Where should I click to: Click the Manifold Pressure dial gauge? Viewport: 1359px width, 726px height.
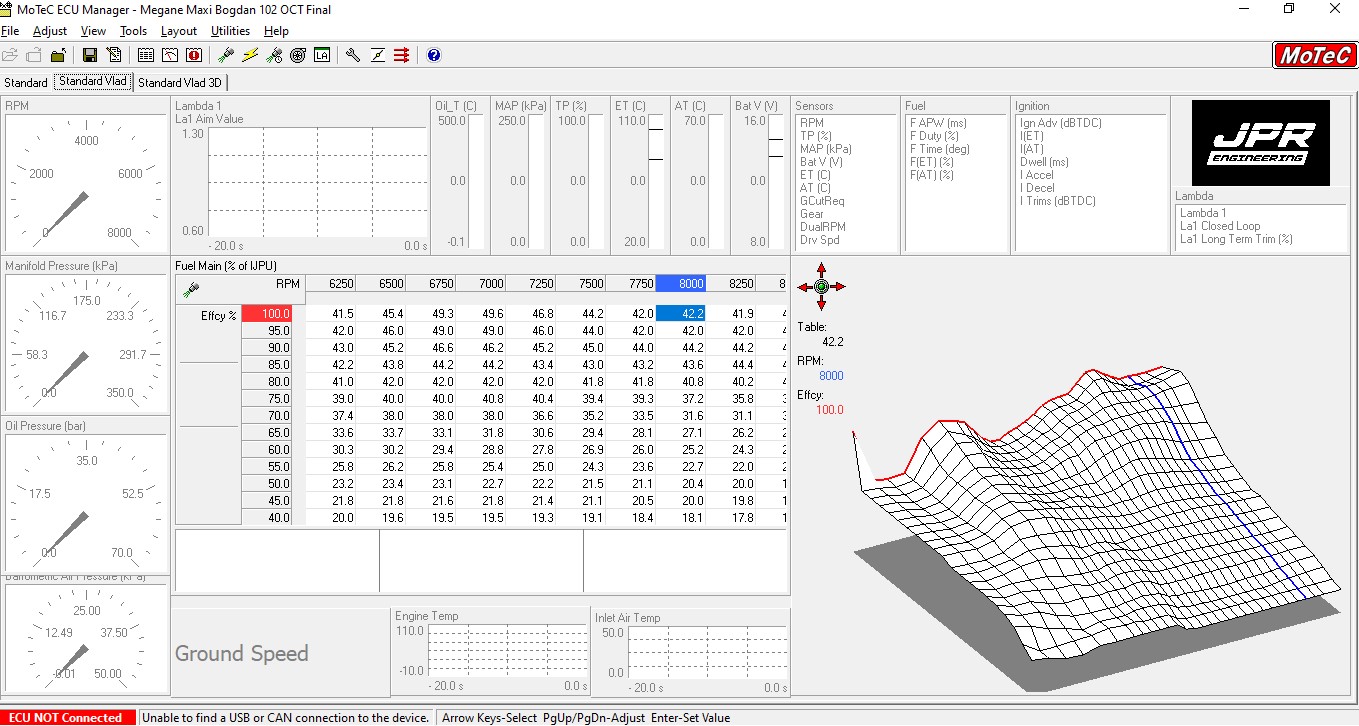[86, 343]
